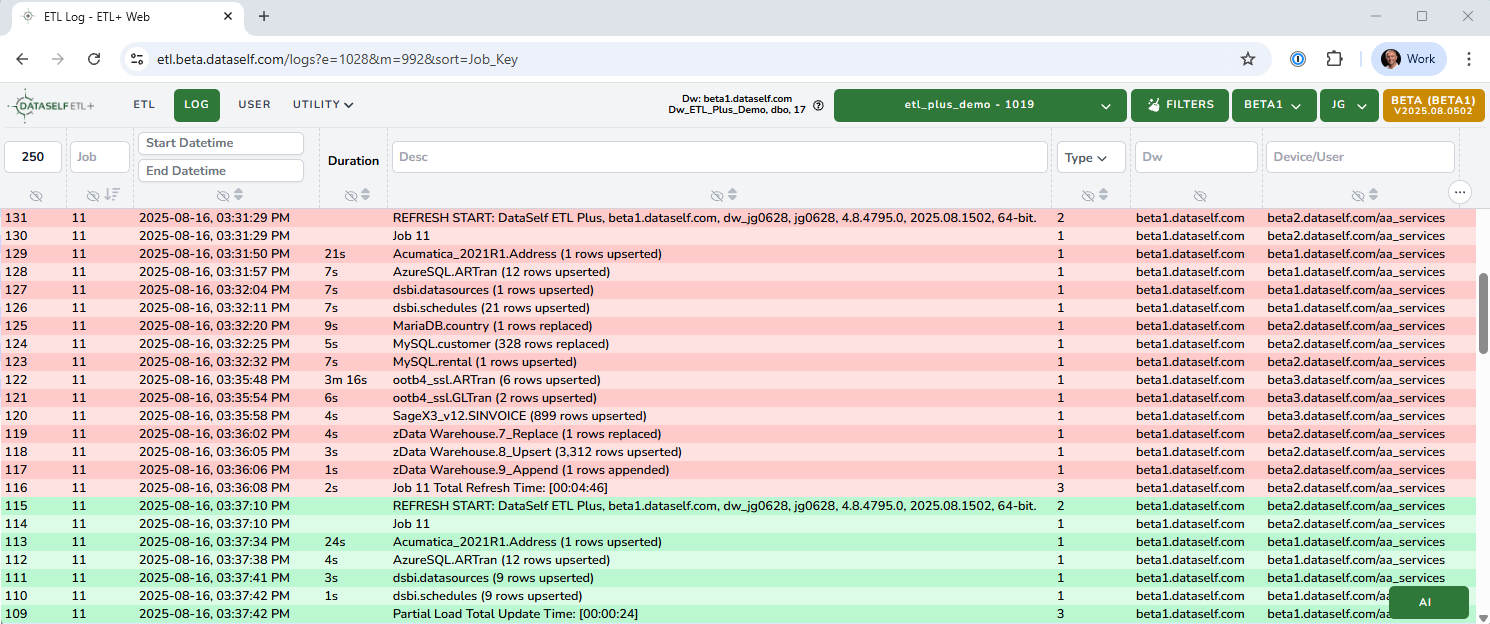Viewport: 1490px width, 624px height.
Task: Hide the row ID column
Action: [x=35, y=195]
